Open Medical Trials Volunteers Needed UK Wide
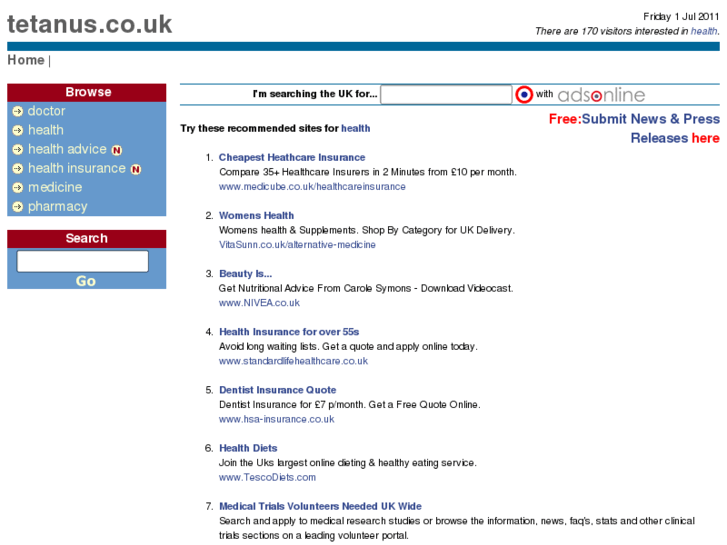 320,507
